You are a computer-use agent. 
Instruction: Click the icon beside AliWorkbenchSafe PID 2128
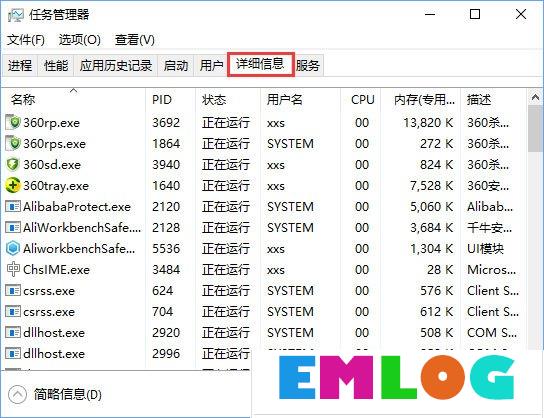coord(13,228)
